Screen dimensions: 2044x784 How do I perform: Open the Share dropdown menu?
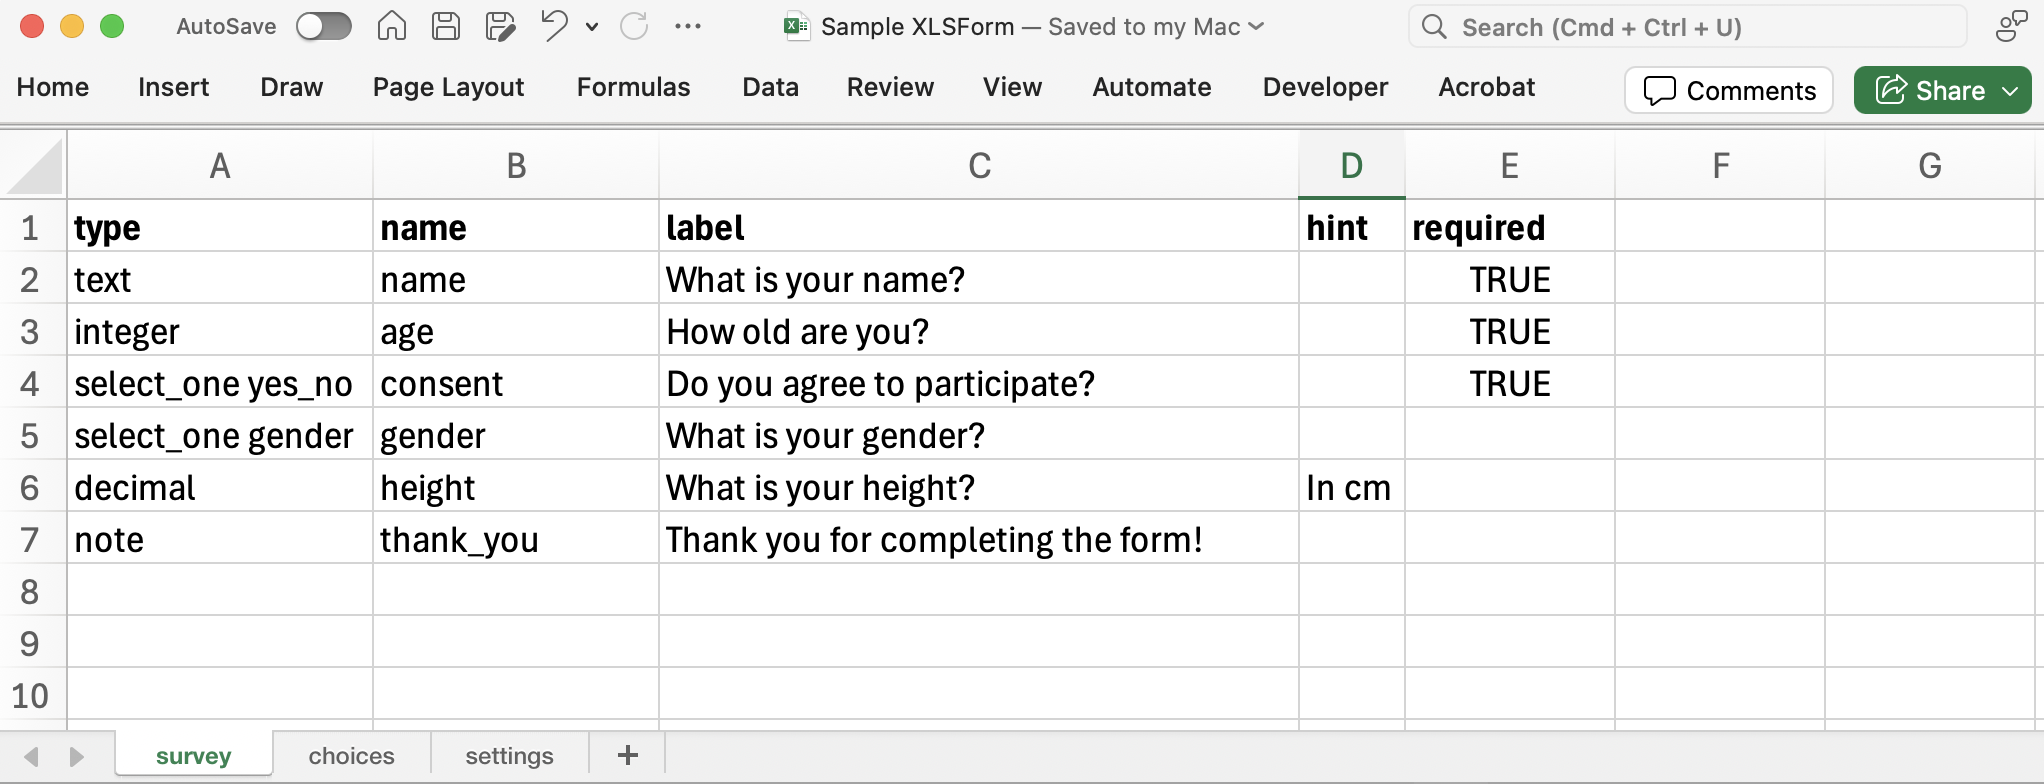click(2010, 91)
